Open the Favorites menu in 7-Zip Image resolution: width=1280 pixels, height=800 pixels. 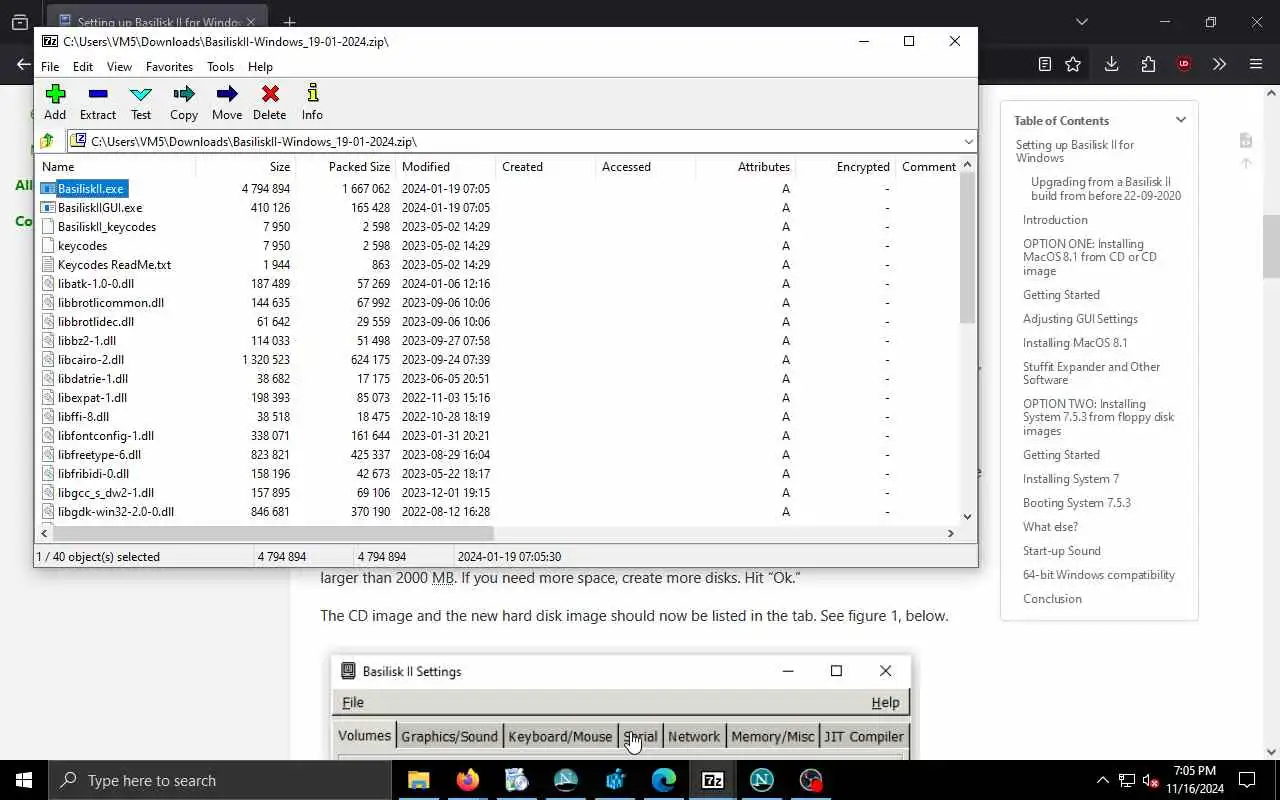(x=169, y=67)
